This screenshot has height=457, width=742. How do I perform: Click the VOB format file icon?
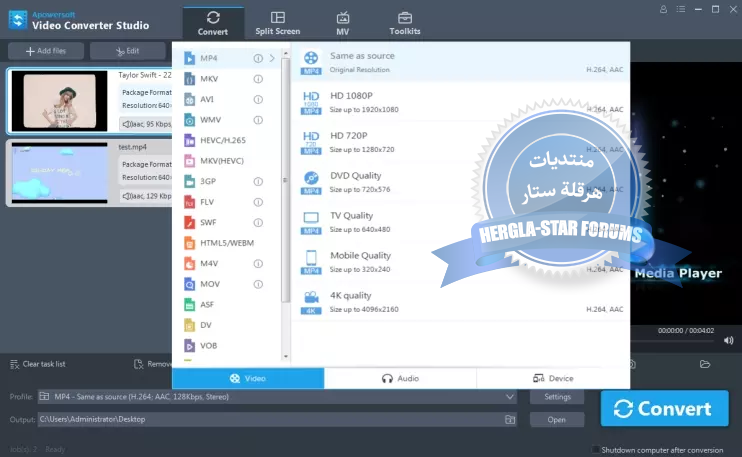click(189, 345)
